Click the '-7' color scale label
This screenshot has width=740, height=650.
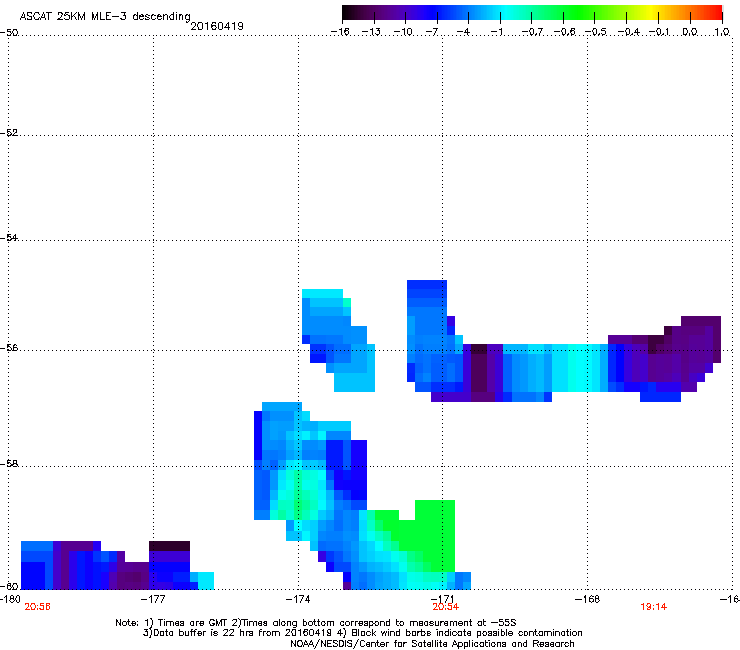[432, 32]
